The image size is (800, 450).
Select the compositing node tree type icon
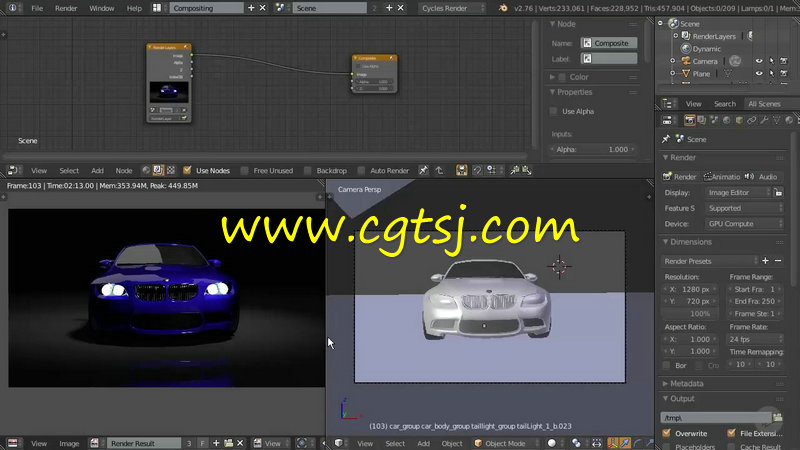158,170
